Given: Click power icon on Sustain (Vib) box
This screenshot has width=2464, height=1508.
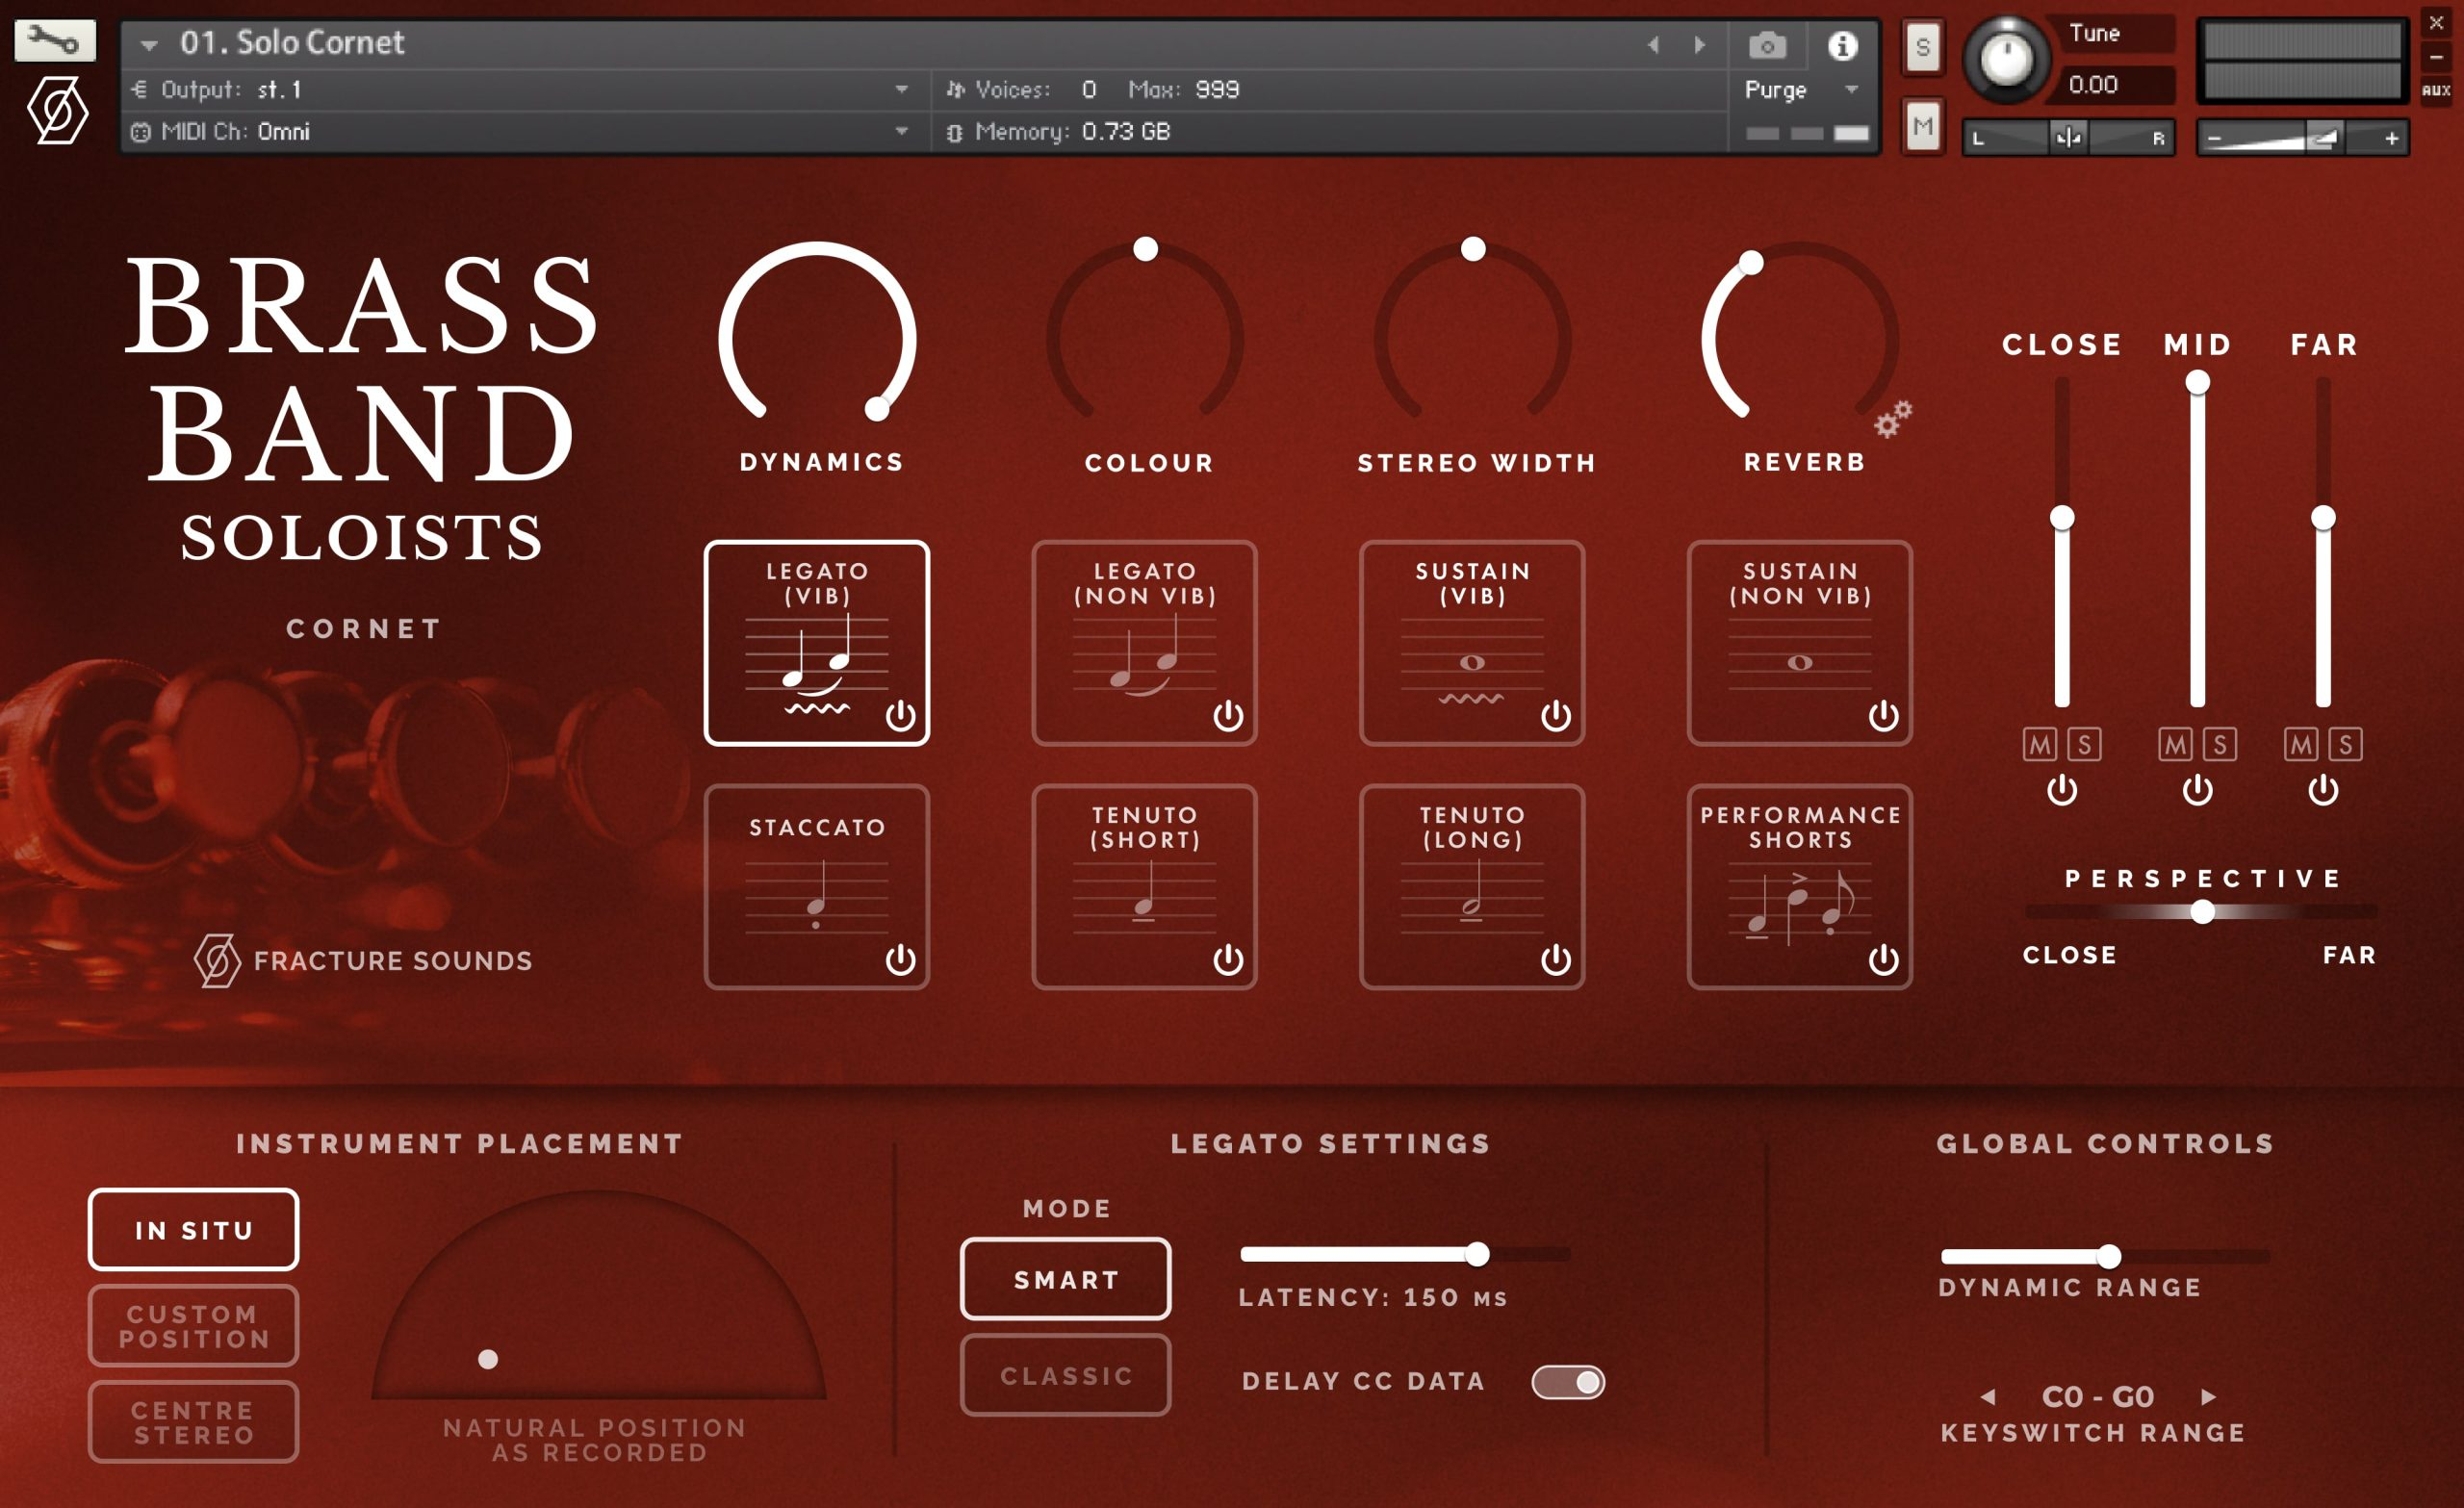Looking at the screenshot, I should [x=1555, y=715].
